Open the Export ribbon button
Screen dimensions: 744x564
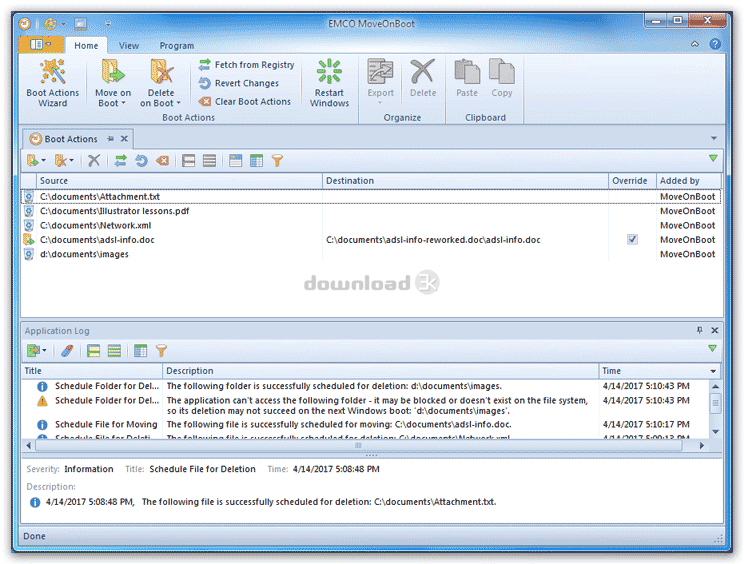coord(381,83)
